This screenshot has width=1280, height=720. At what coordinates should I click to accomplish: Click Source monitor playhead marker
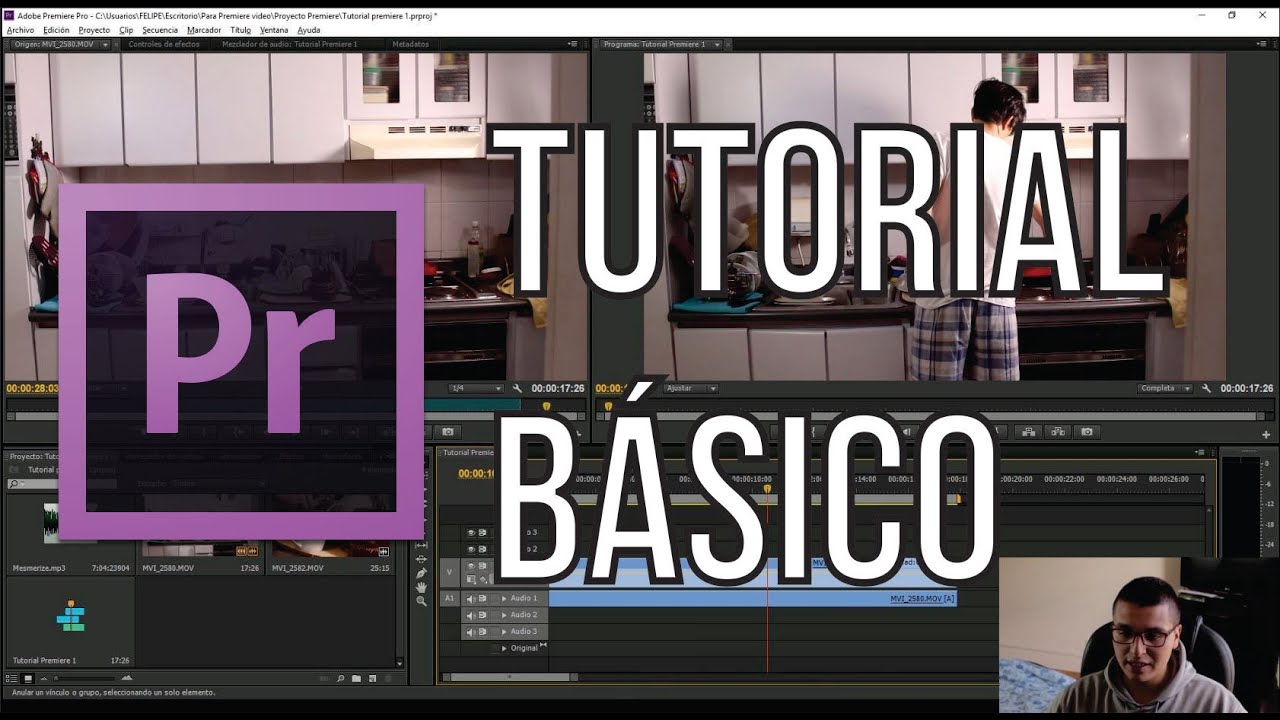[x=546, y=406]
